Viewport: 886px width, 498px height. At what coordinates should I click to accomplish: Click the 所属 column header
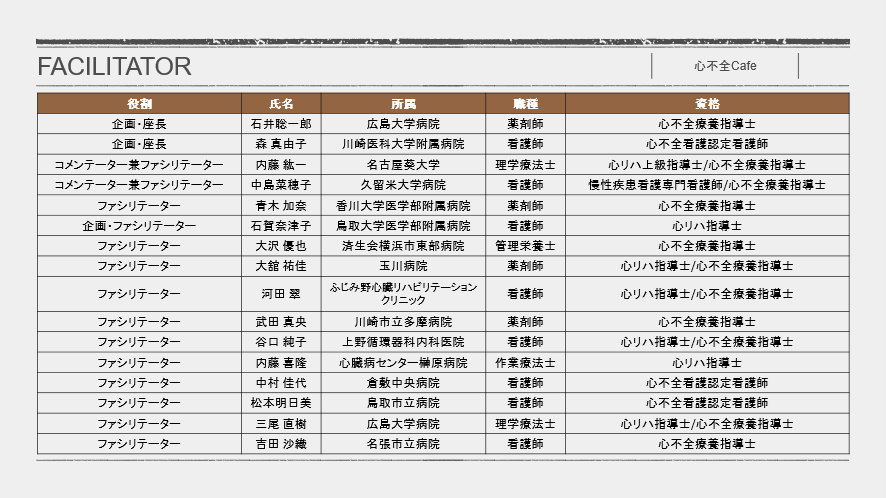(x=403, y=104)
